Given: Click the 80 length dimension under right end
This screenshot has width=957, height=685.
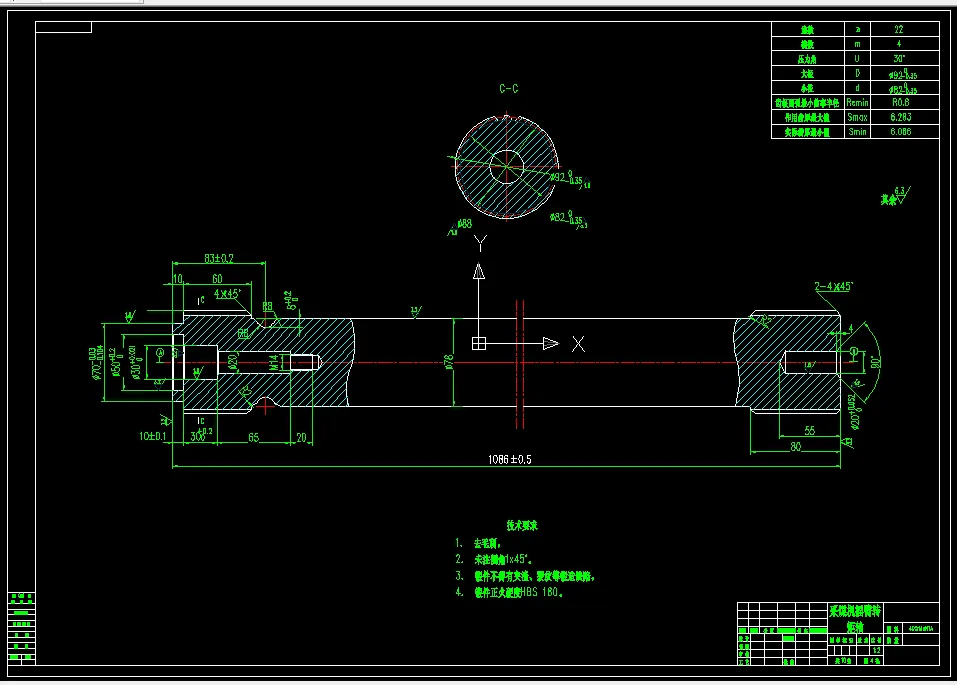Looking at the screenshot, I should [795, 447].
